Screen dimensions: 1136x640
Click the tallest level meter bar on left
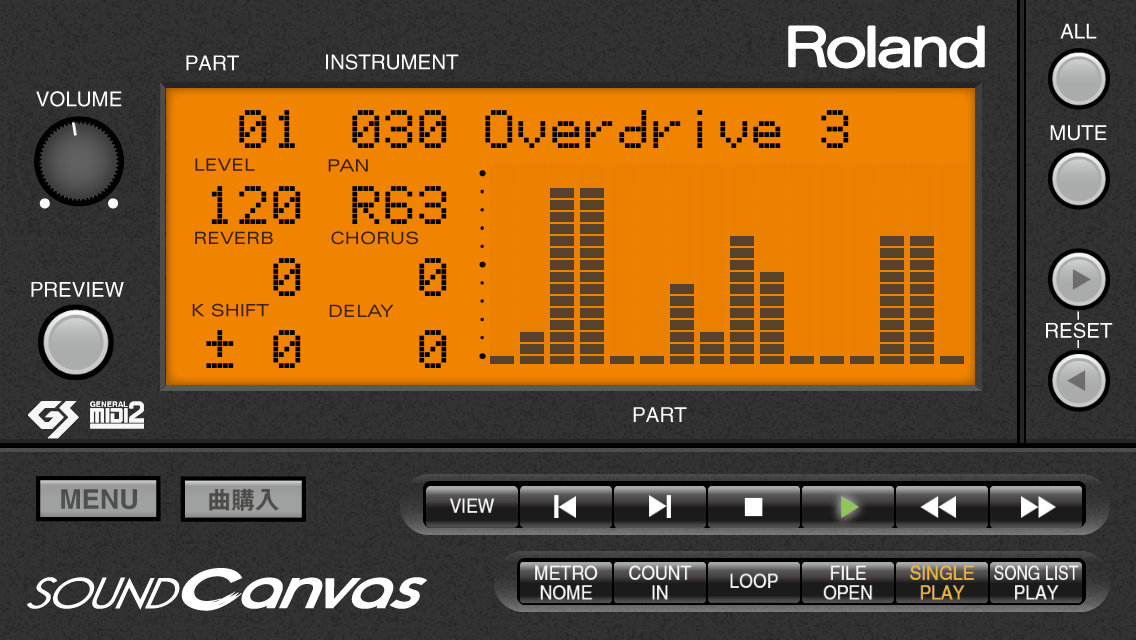(561, 275)
